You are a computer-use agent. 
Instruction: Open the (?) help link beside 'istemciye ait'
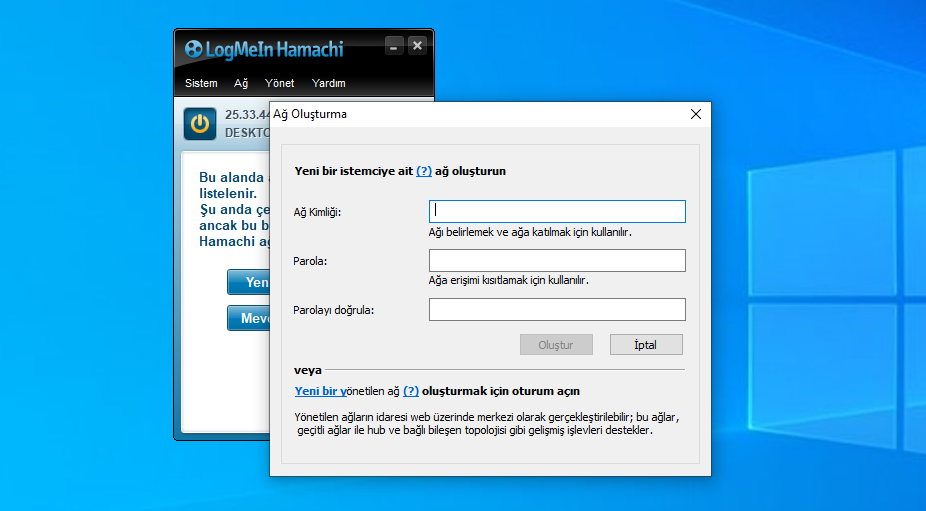(x=424, y=171)
